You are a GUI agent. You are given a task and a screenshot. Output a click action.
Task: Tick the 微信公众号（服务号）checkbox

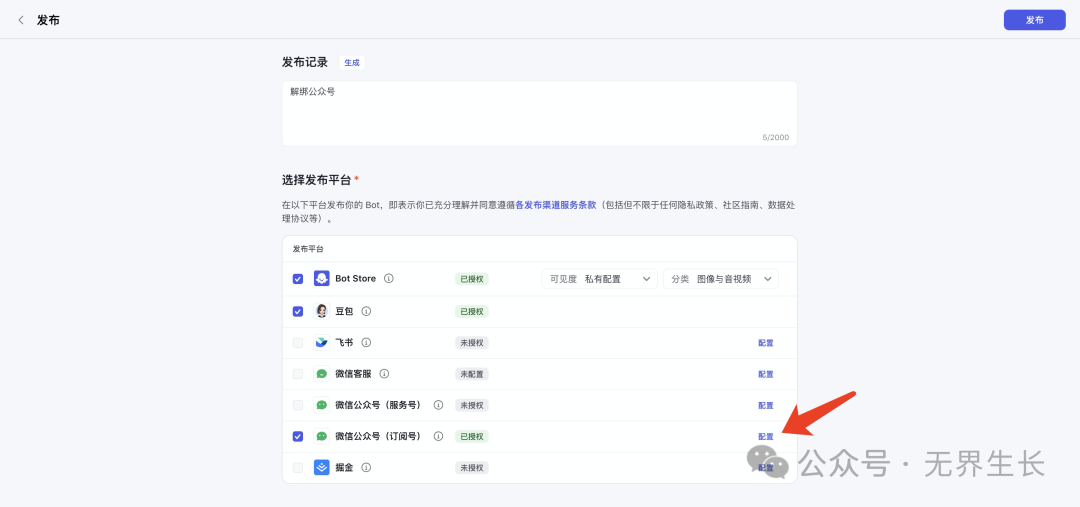(x=298, y=405)
